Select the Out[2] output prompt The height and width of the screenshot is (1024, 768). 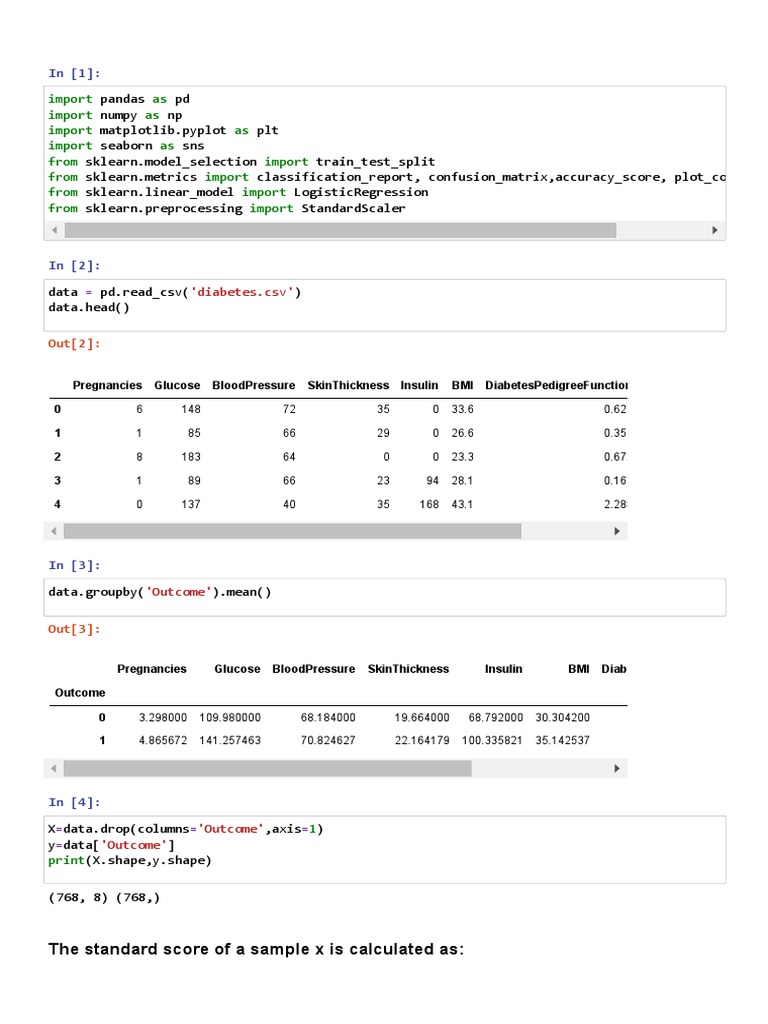pos(74,344)
